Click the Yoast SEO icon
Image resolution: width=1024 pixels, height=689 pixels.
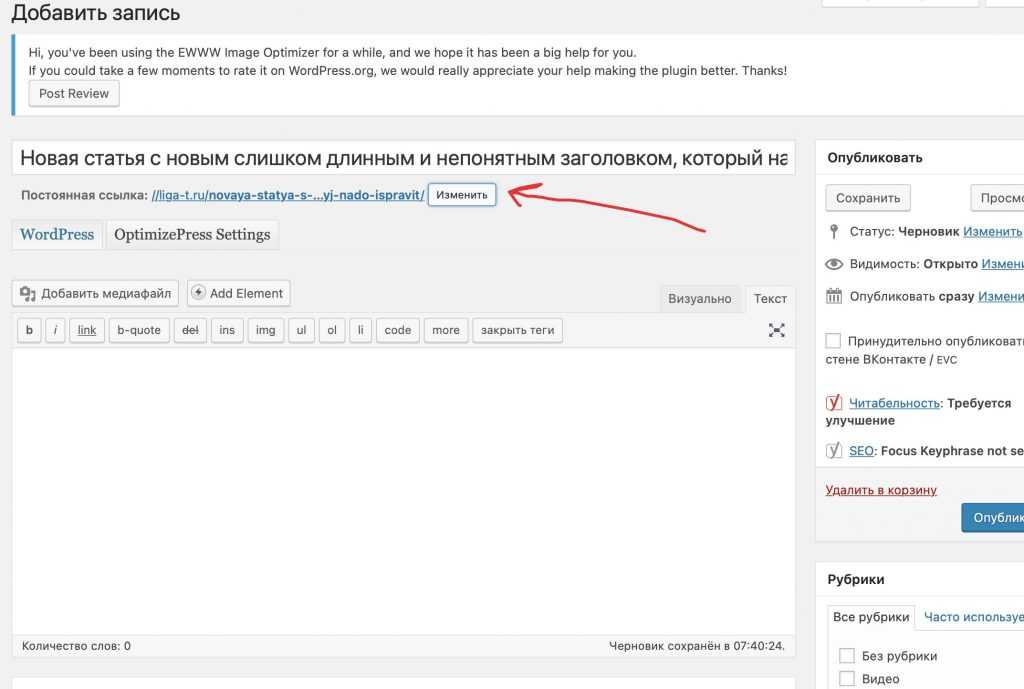(x=834, y=451)
